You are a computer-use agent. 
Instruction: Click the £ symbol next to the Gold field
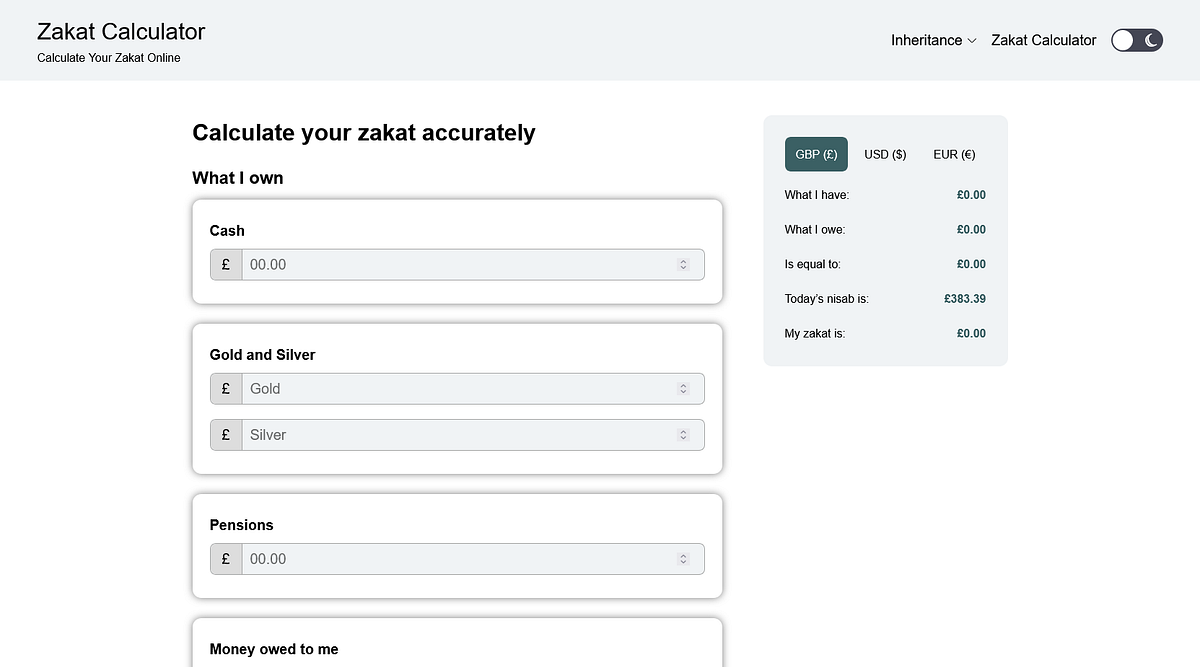pyautogui.click(x=225, y=388)
